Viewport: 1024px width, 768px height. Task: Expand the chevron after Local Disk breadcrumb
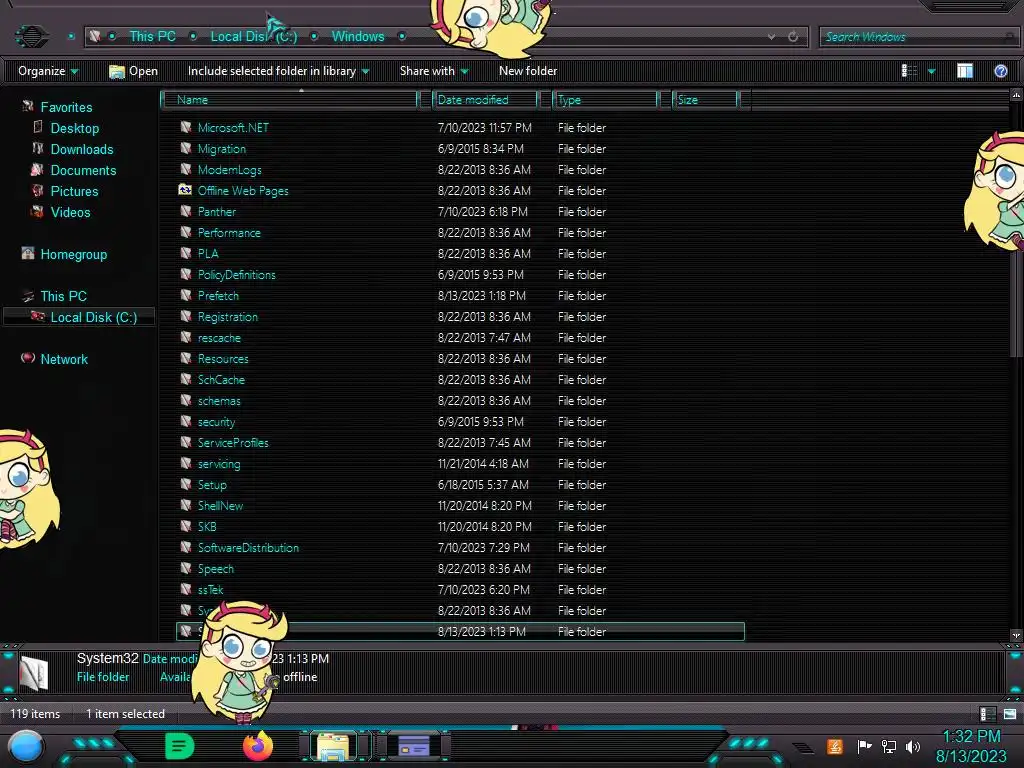pos(314,37)
